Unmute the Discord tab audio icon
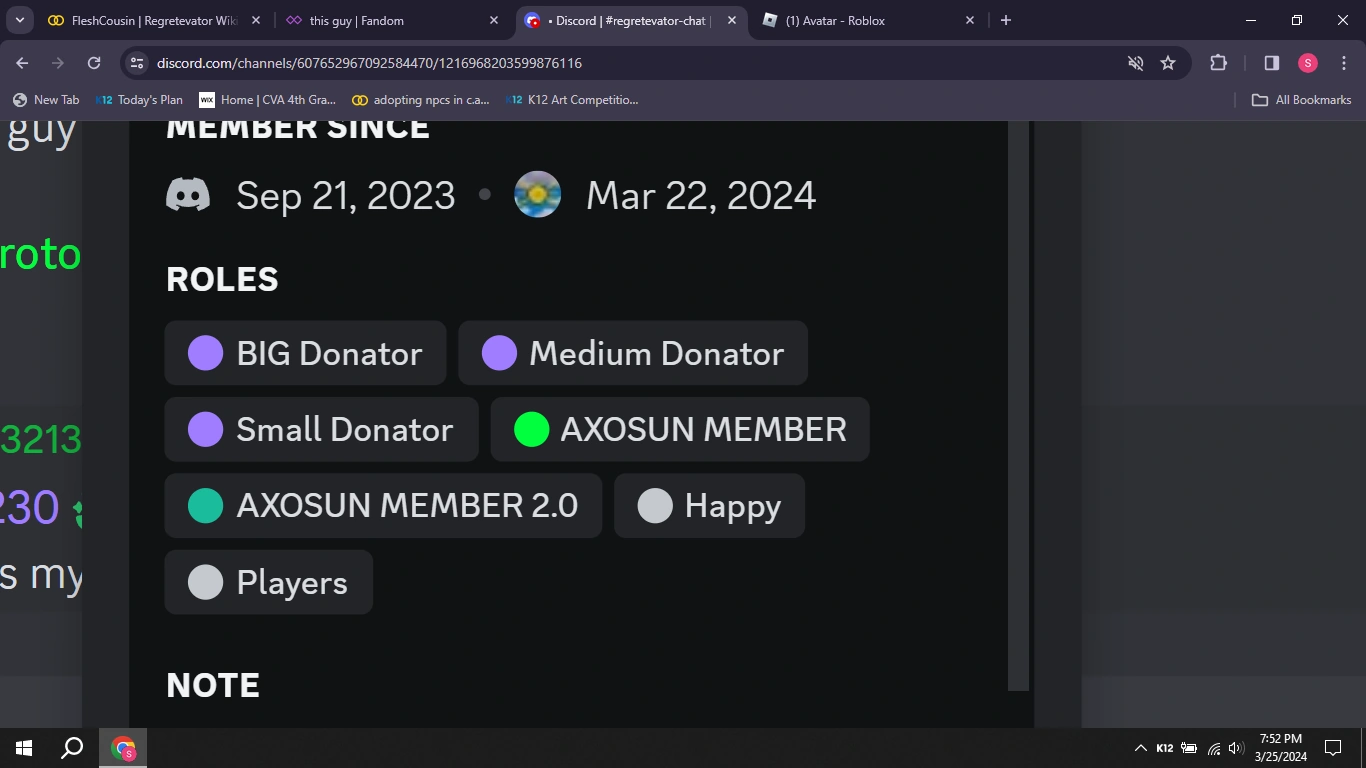 1135,62
